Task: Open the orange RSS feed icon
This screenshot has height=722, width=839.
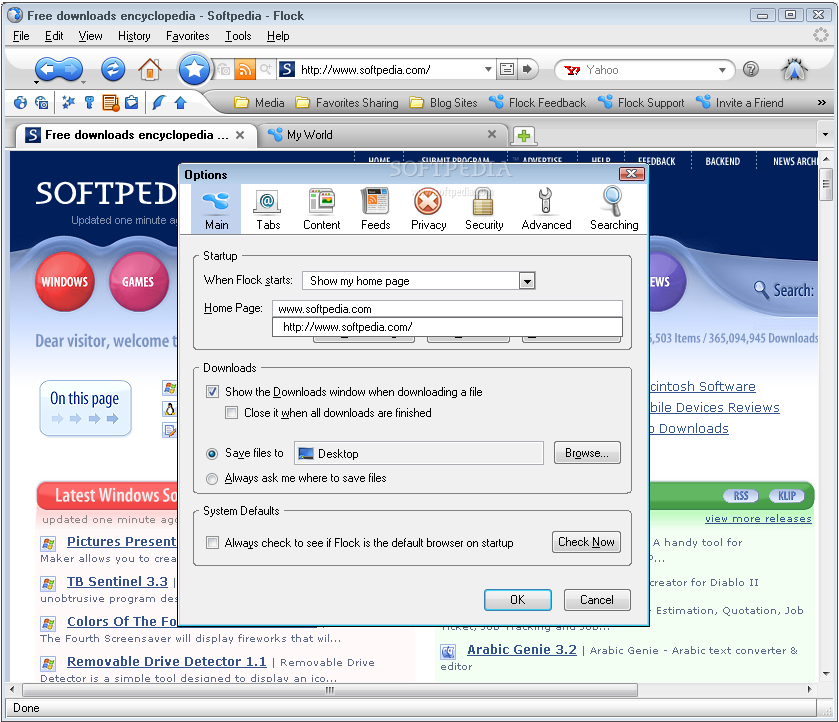Action: coord(245,70)
